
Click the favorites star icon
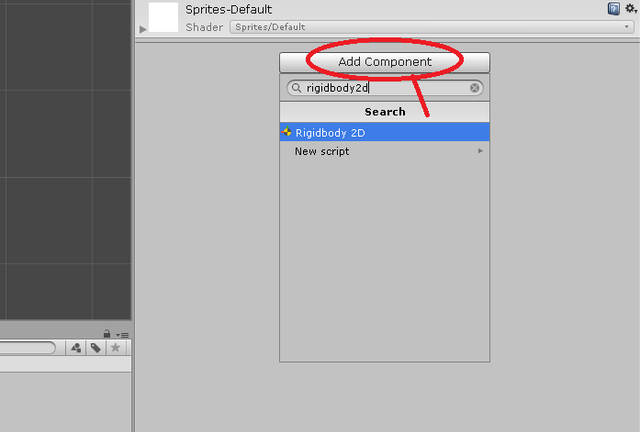coord(116,348)
